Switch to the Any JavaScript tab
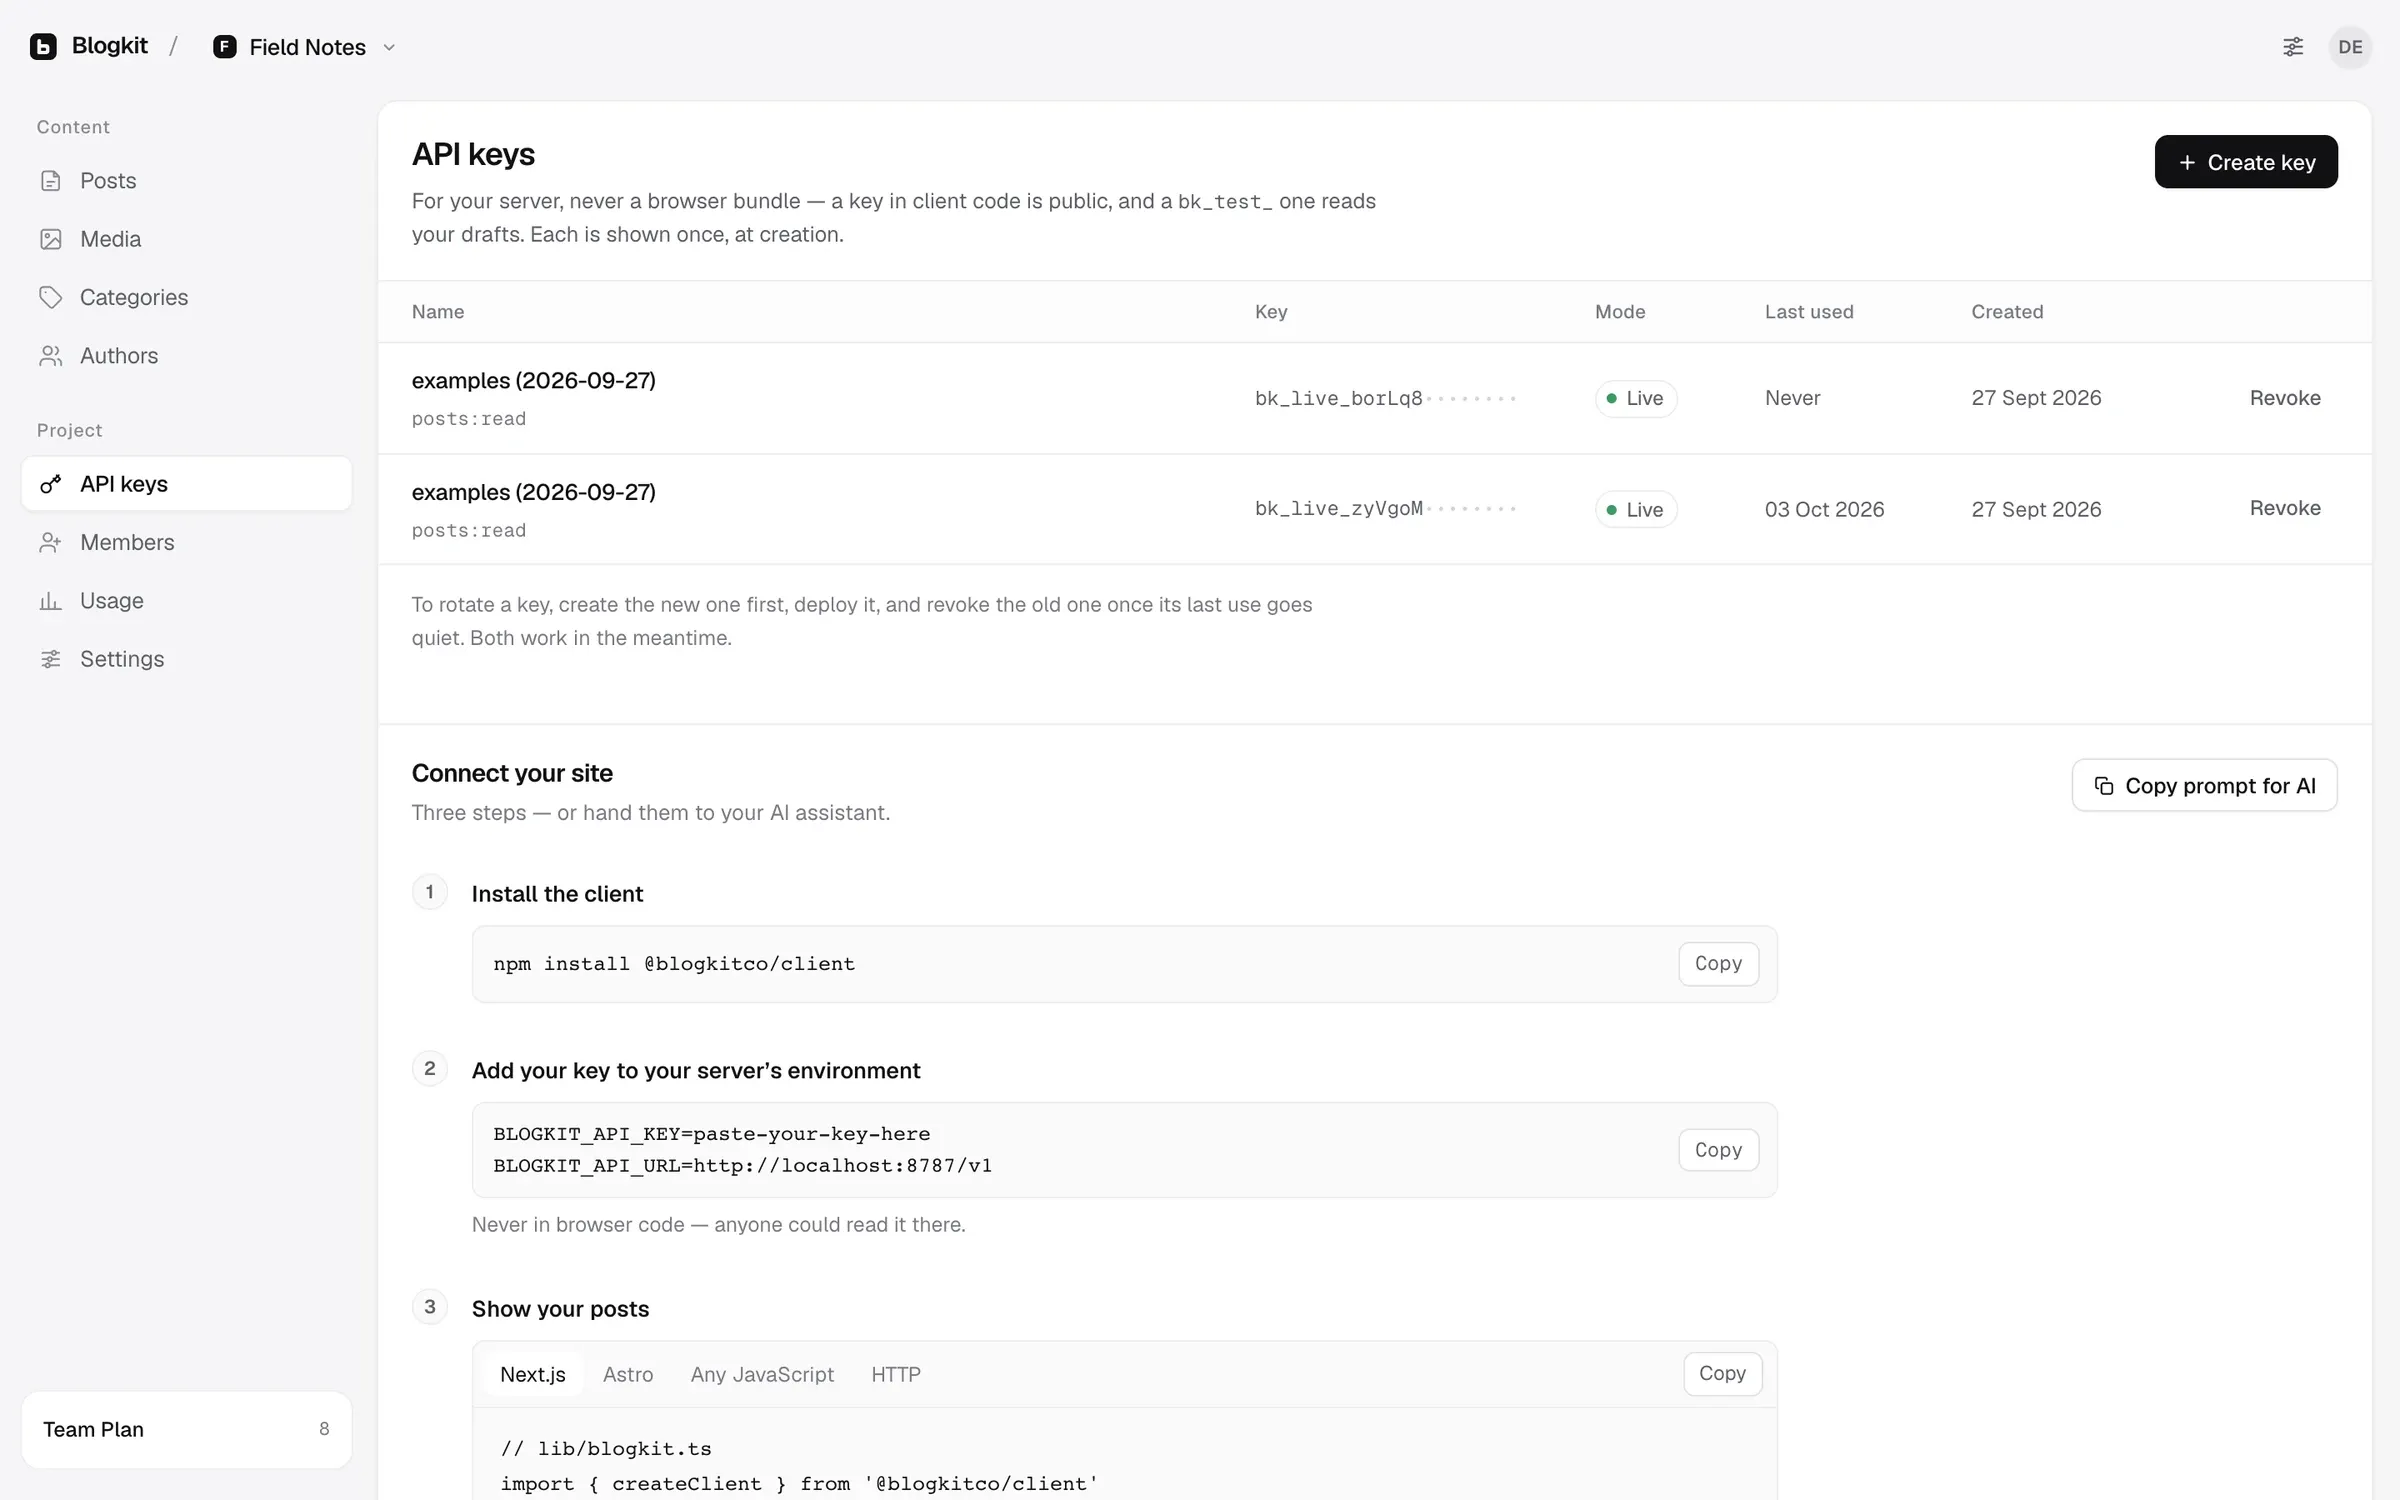Screen dimensions: 2400x1500 click(762, 1374)
